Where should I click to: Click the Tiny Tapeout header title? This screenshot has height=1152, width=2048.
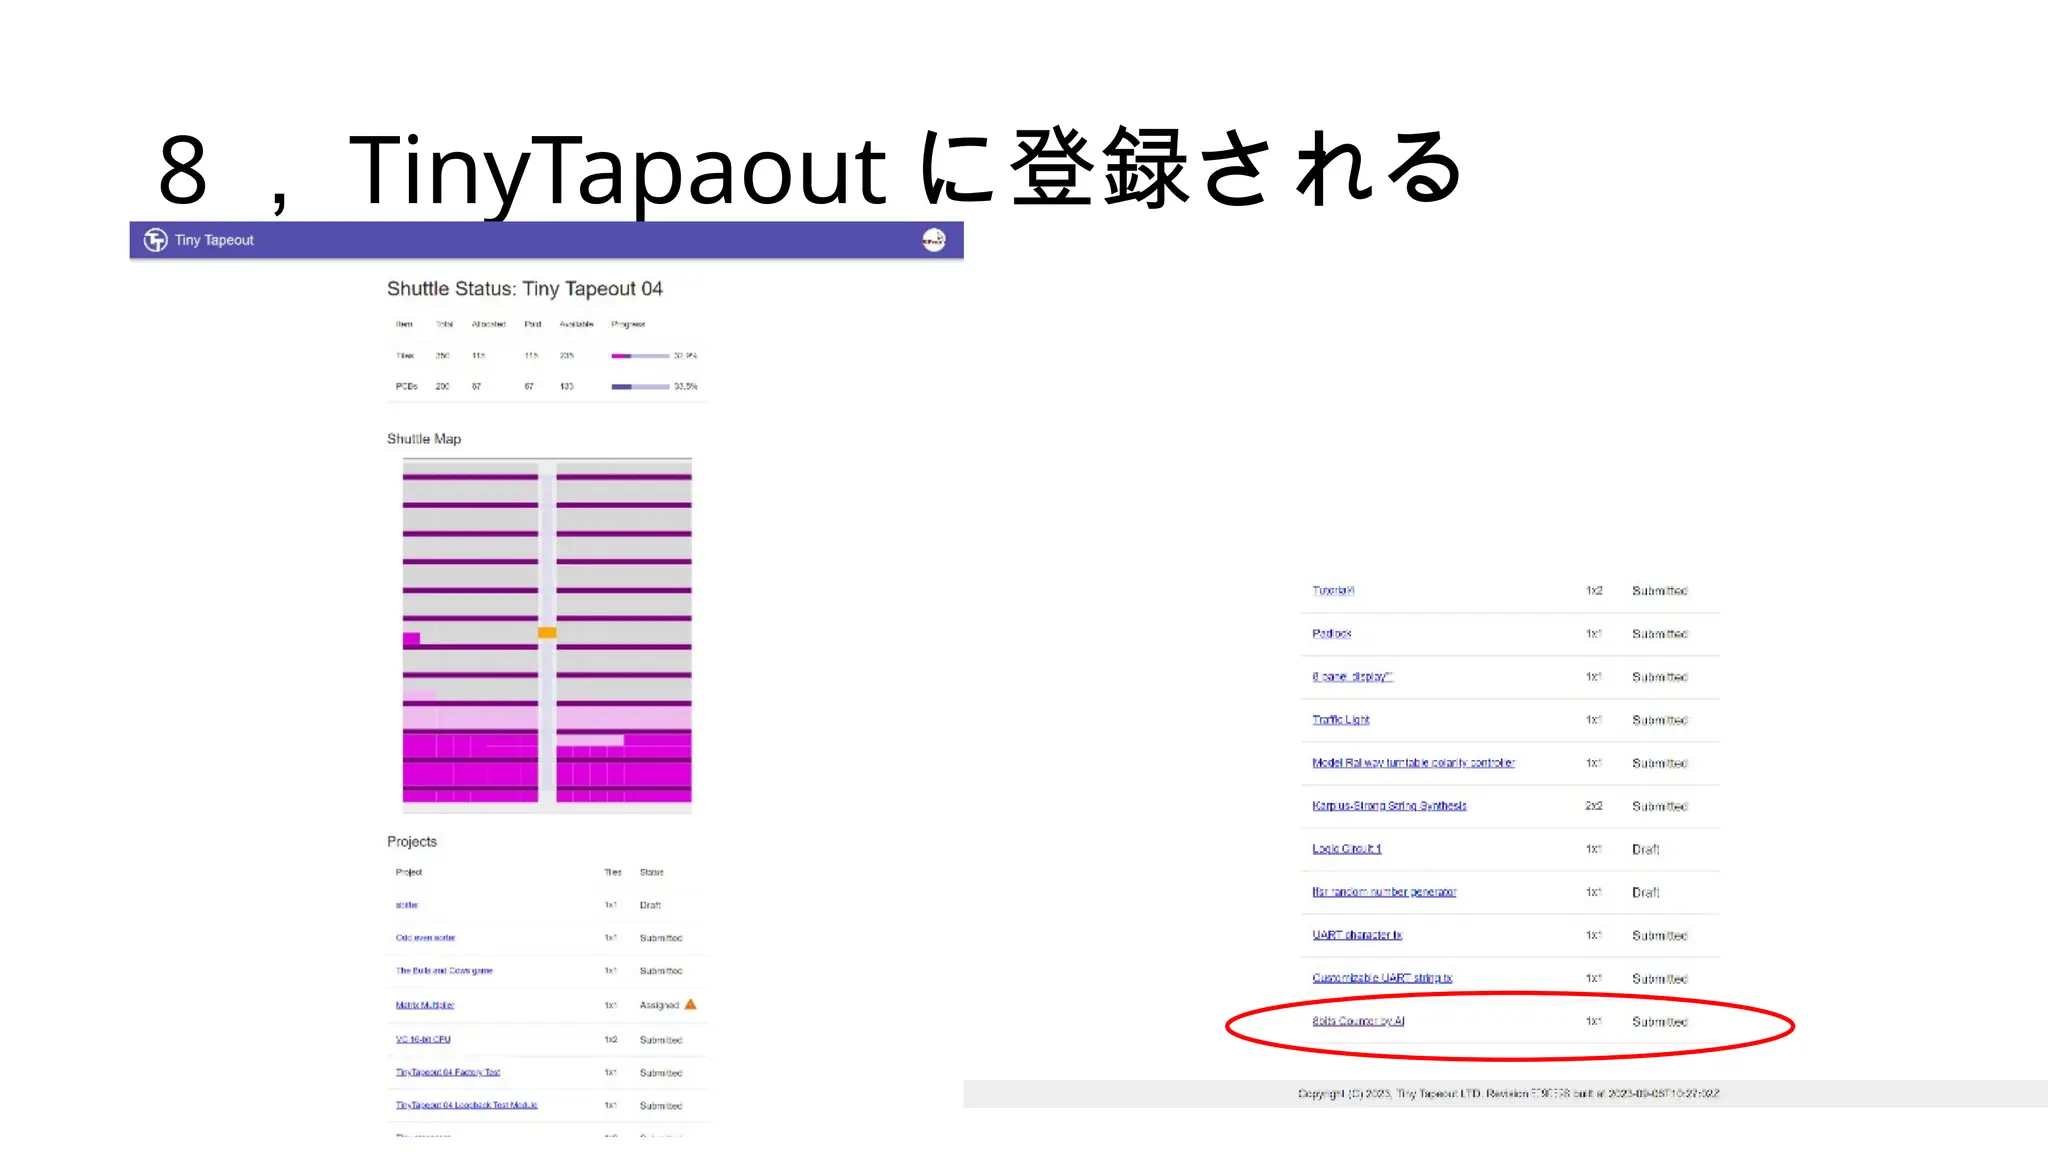(214, 240)
